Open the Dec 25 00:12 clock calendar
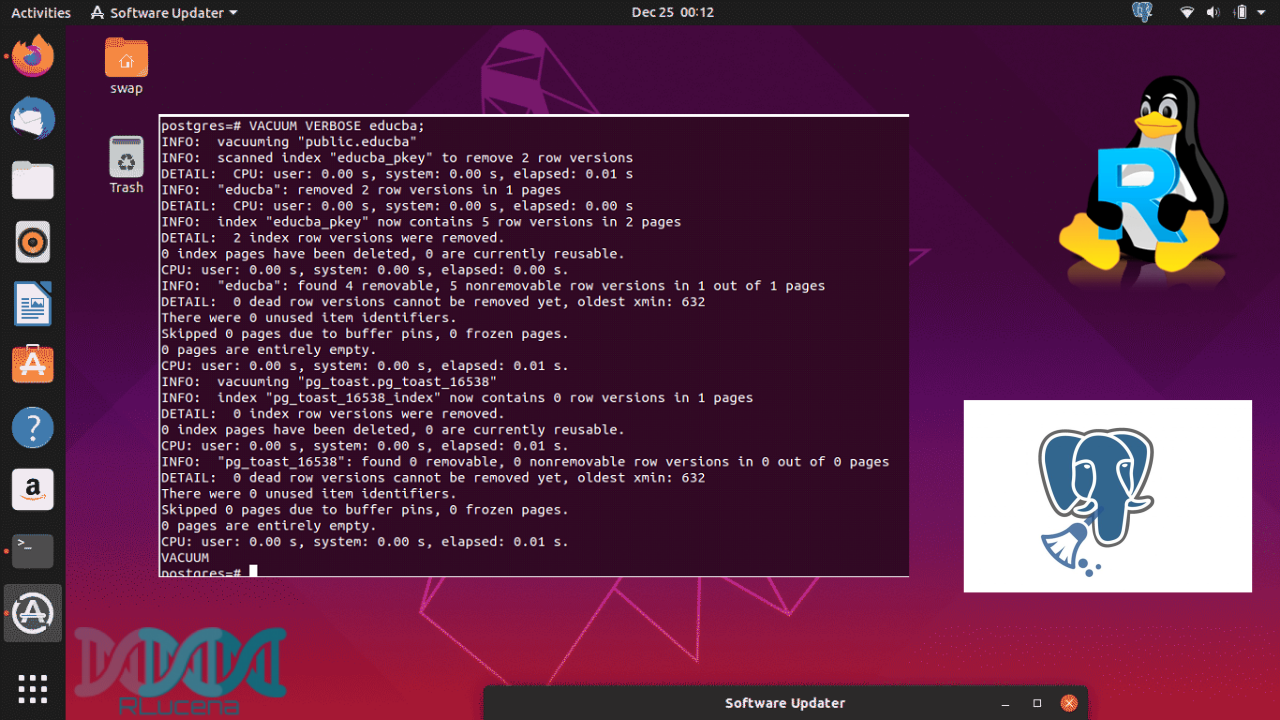The image size is (1280, 720). pos(672,12)
